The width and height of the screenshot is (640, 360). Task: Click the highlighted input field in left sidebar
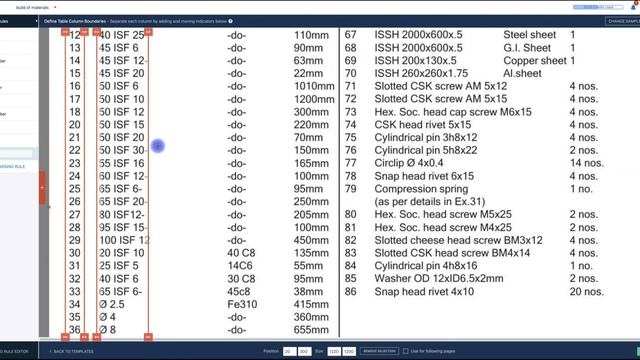tap(16, 154)
